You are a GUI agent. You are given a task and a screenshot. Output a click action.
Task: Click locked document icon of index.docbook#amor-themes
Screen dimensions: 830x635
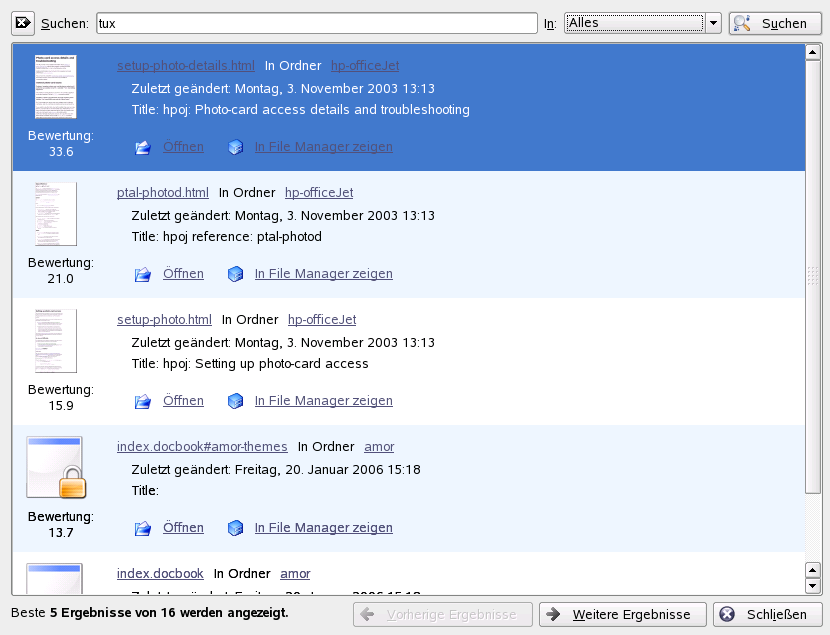[56, 467]
